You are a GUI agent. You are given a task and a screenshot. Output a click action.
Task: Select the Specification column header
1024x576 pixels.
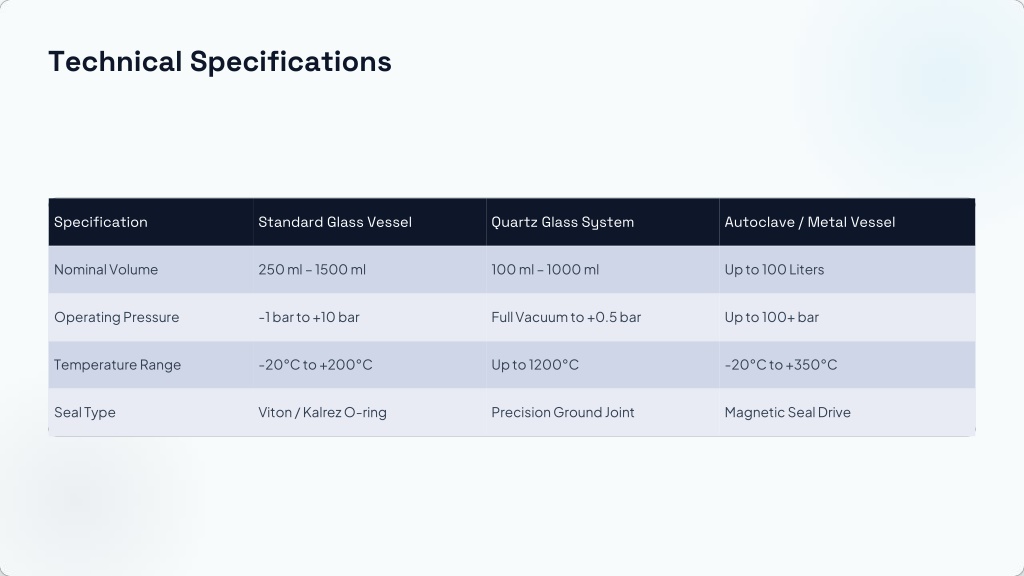(151, 222)
